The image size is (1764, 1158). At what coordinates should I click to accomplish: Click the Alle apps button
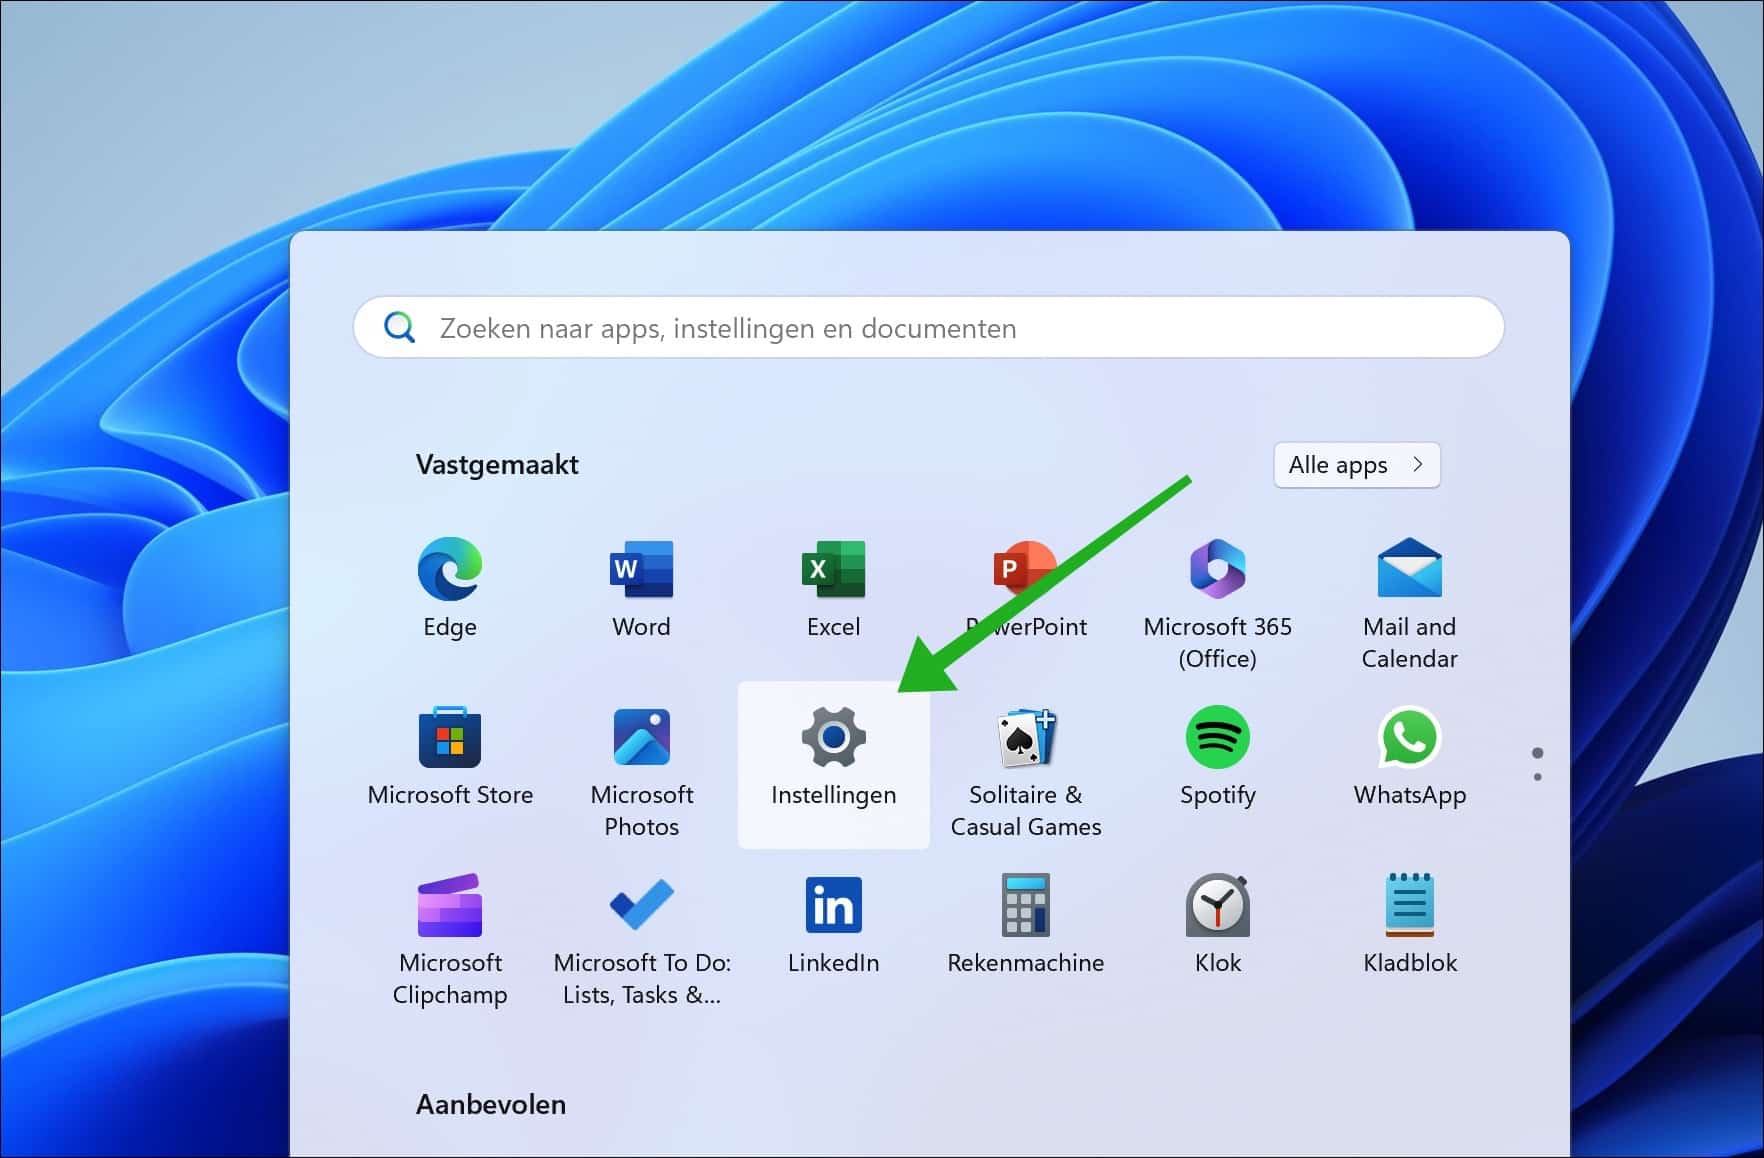(x=1357, y=465)
